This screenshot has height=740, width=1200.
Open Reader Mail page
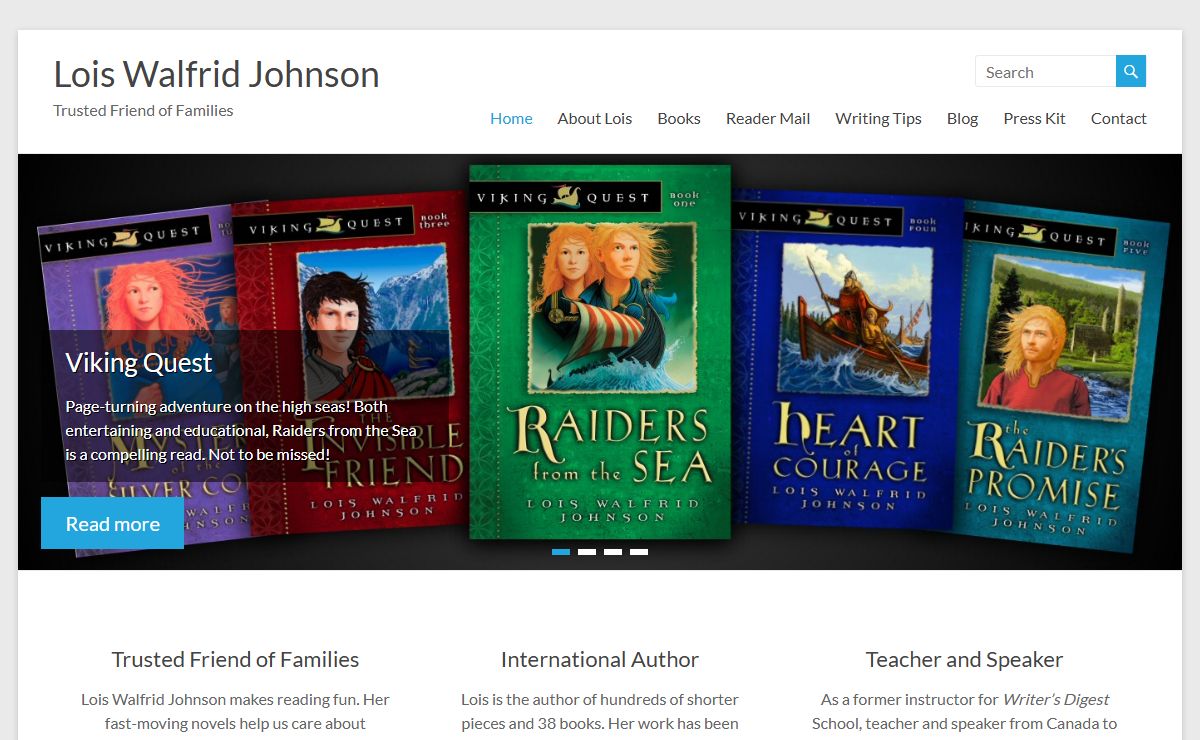[x=768, y=118]
